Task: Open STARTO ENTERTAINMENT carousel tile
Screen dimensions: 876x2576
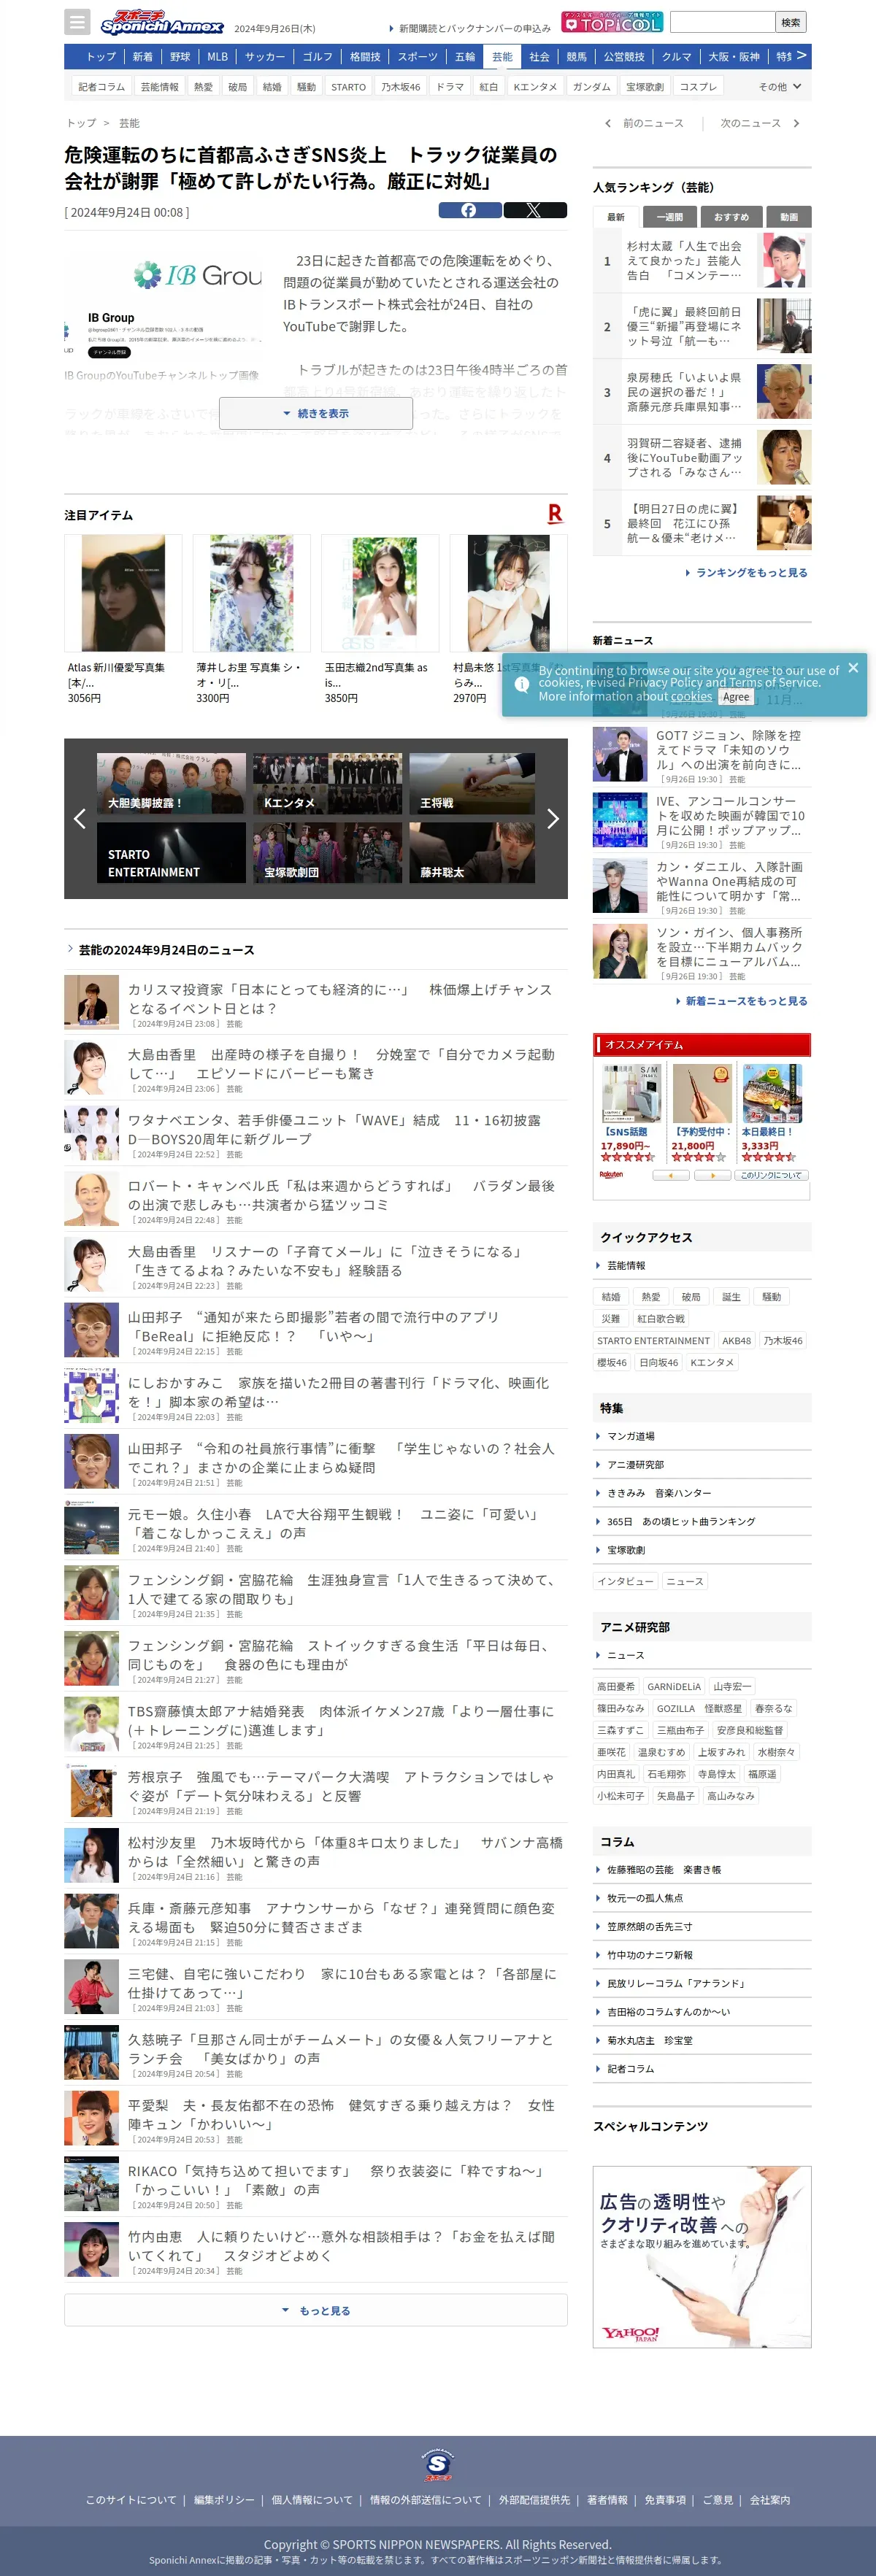Action: pos(171,852)
